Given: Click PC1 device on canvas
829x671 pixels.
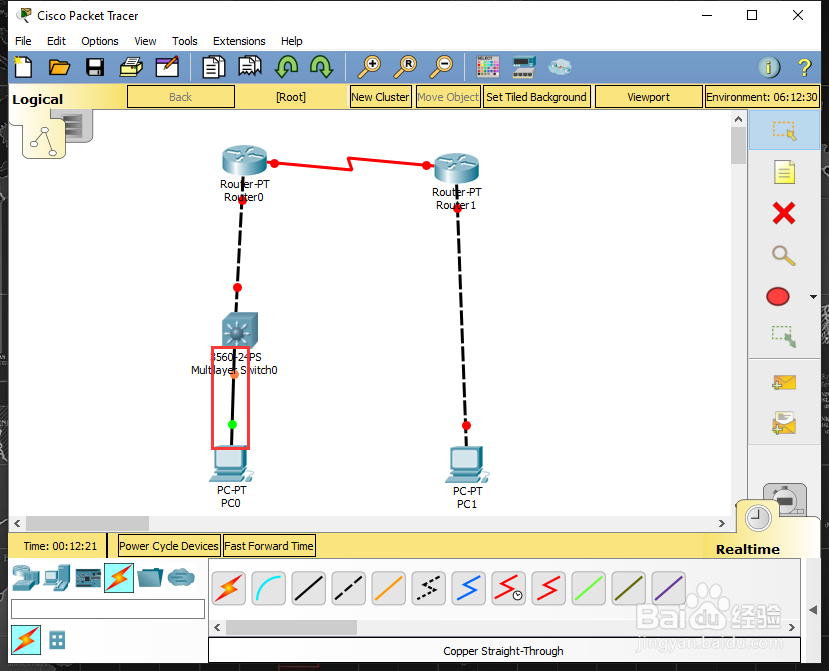Looking at the screenshot, I should tap(467, 465).
